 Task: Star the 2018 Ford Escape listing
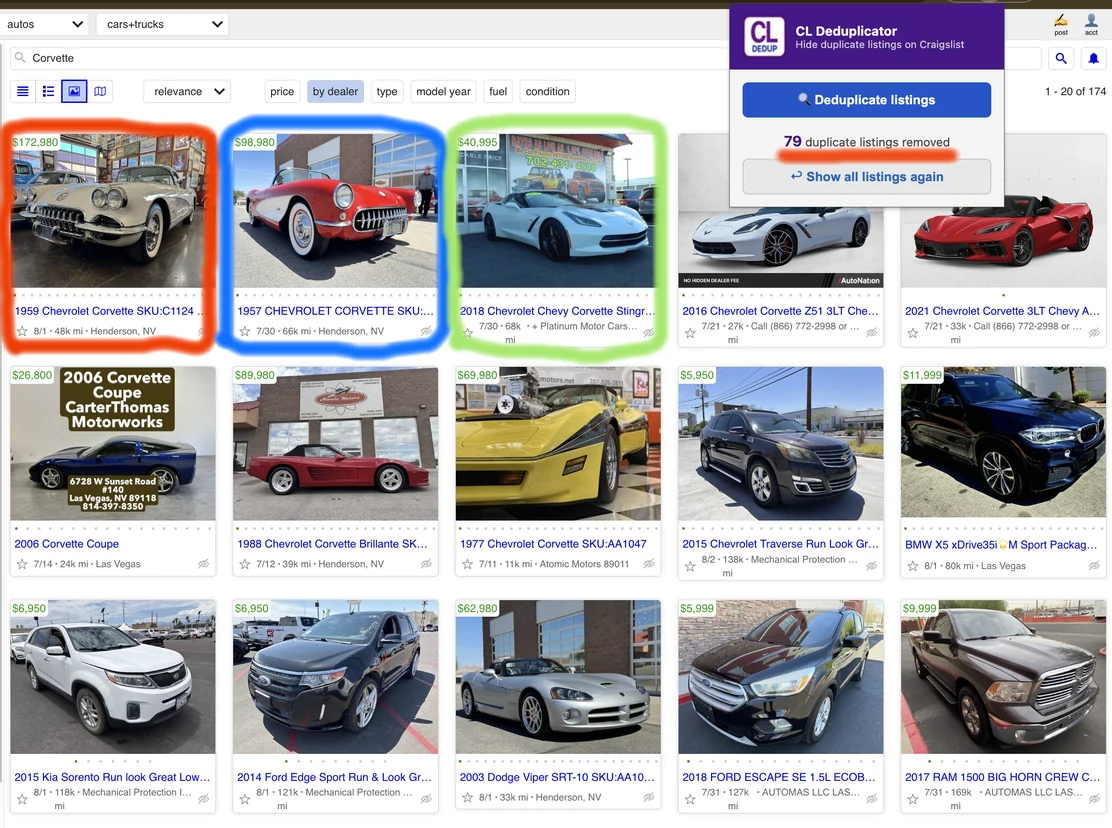tap(690, 799)
